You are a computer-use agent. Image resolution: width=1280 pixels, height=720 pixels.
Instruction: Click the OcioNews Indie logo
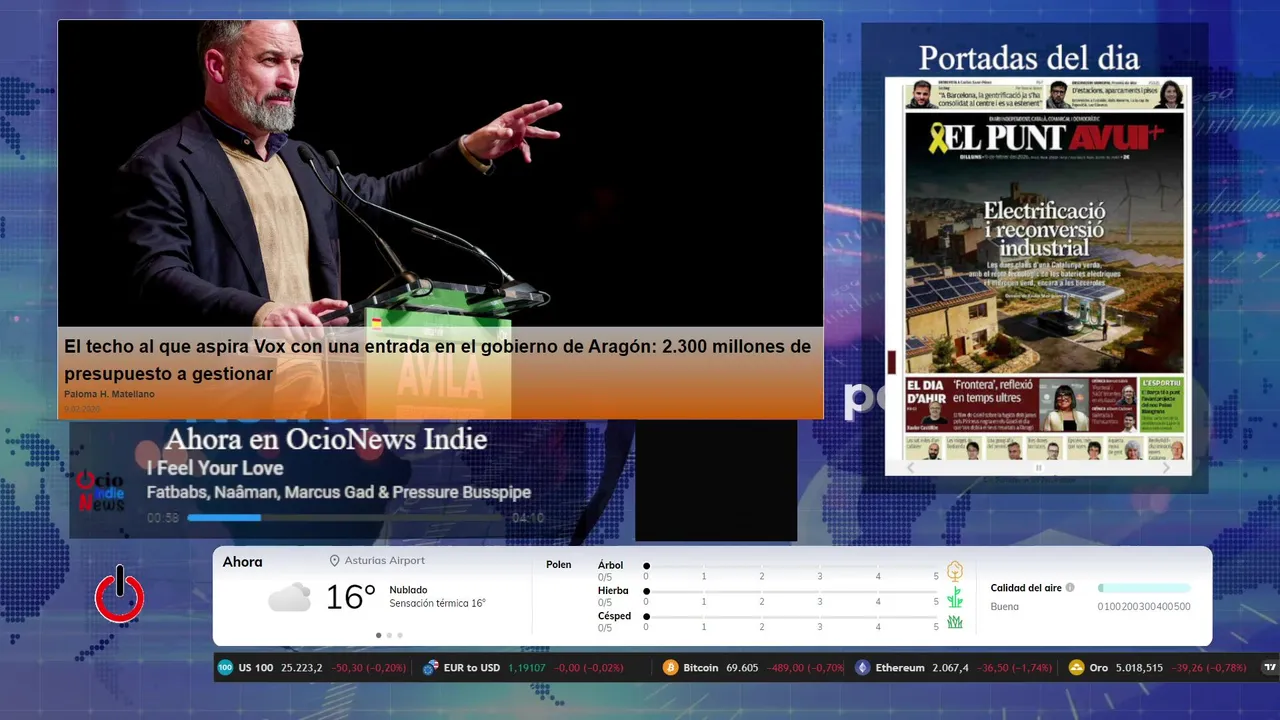101,491
